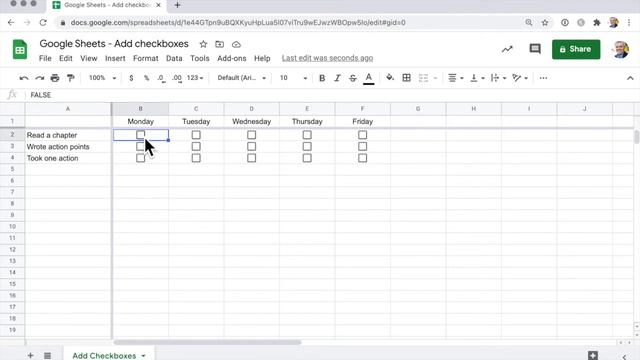Open the Edit menu

[x=66, y=58]
